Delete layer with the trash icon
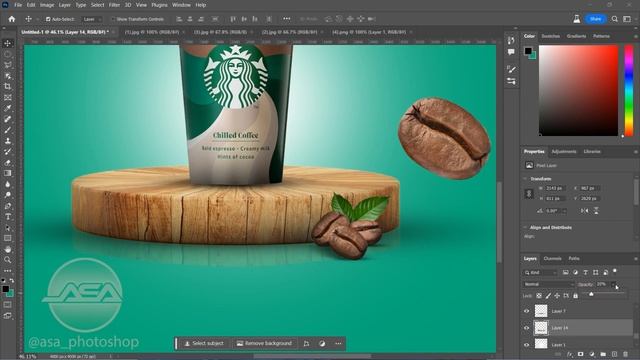Screen dimensions: 640x360 click(626, 354)
